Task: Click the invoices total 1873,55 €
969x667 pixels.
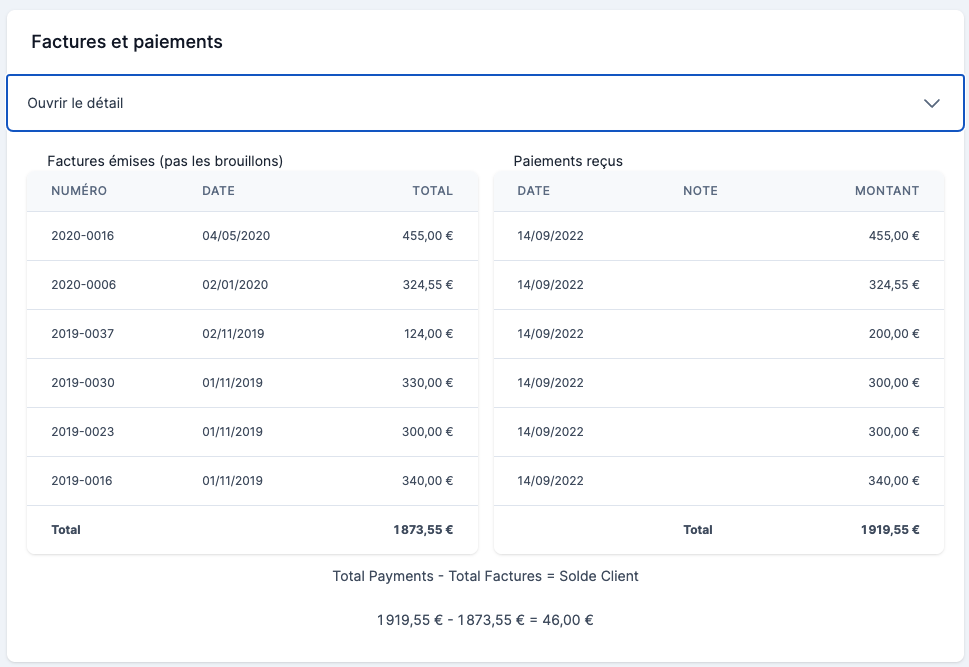Action: click(x=423, y=530)
